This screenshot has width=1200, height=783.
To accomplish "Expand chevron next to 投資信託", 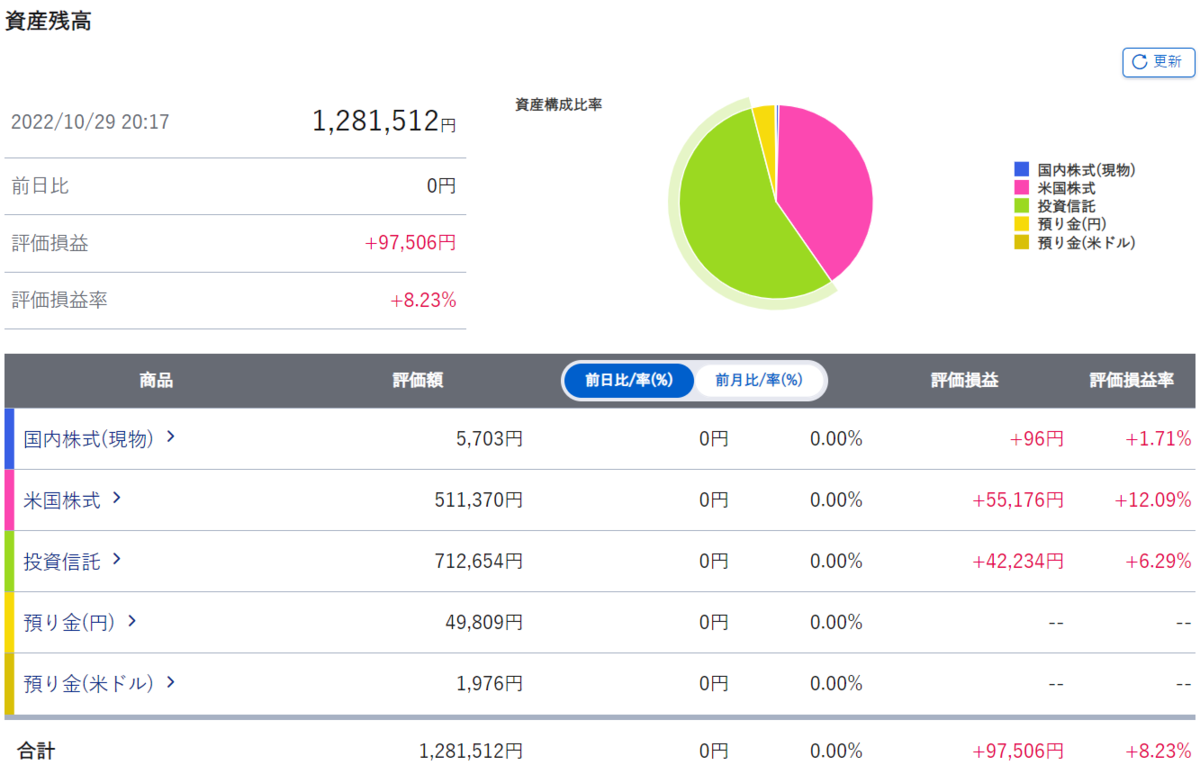I will click(117, 560).
